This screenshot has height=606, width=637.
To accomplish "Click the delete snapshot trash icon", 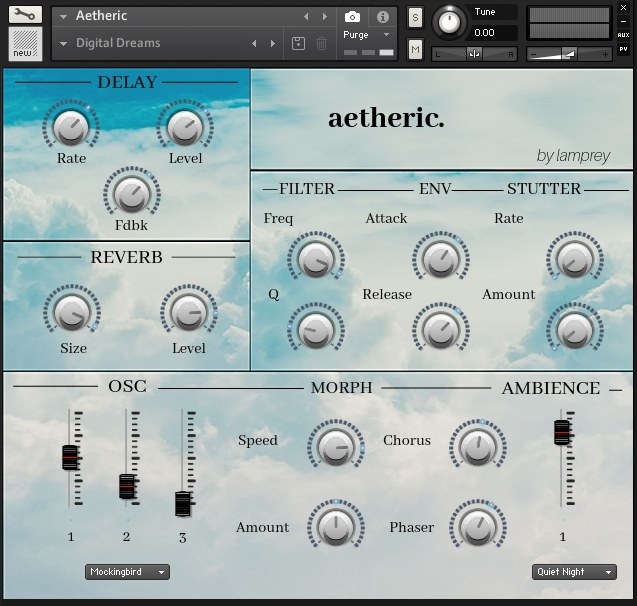I will (x=321, y=44).
